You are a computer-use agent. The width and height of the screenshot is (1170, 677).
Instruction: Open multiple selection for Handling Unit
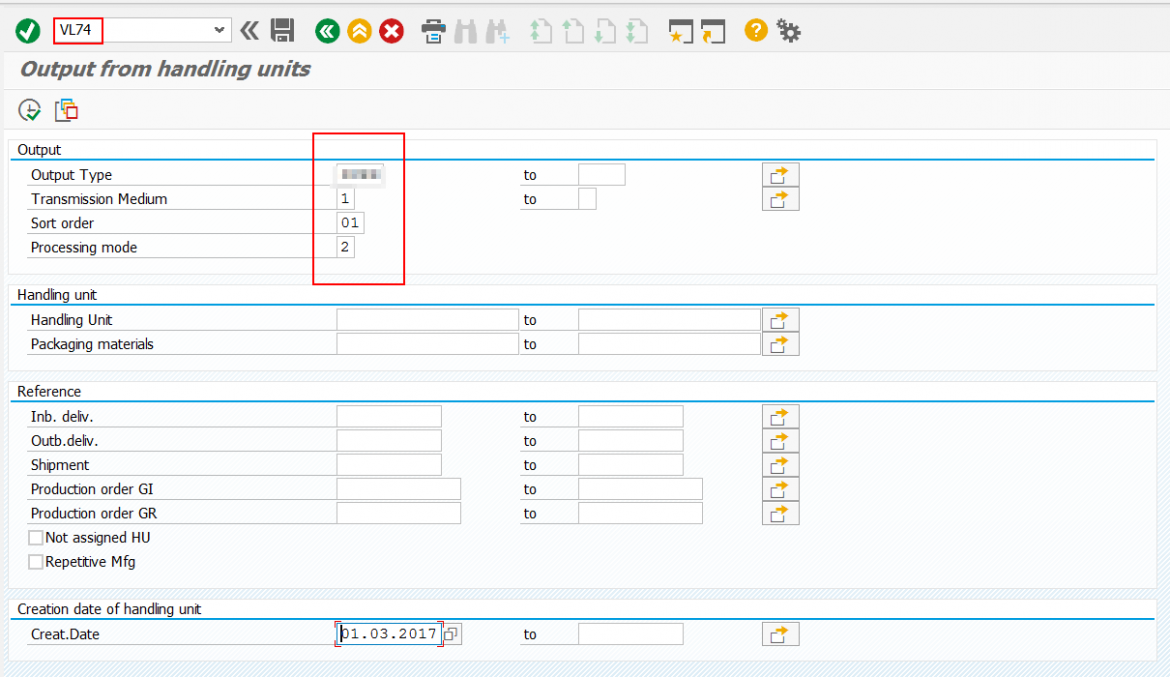tap(780, 320)
